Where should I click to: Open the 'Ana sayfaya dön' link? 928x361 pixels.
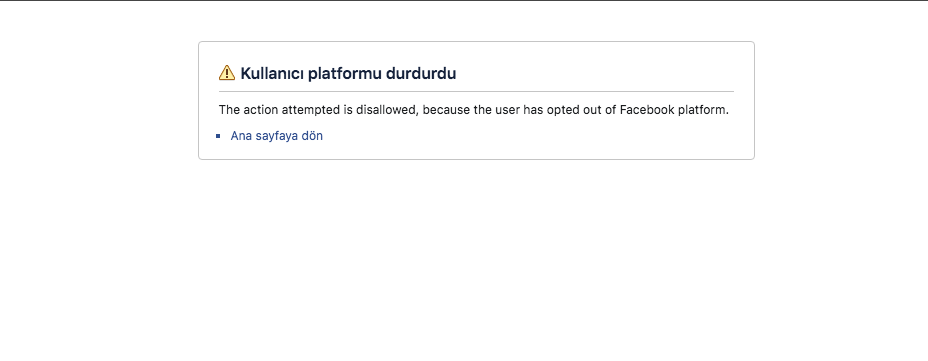click(276, 136)
